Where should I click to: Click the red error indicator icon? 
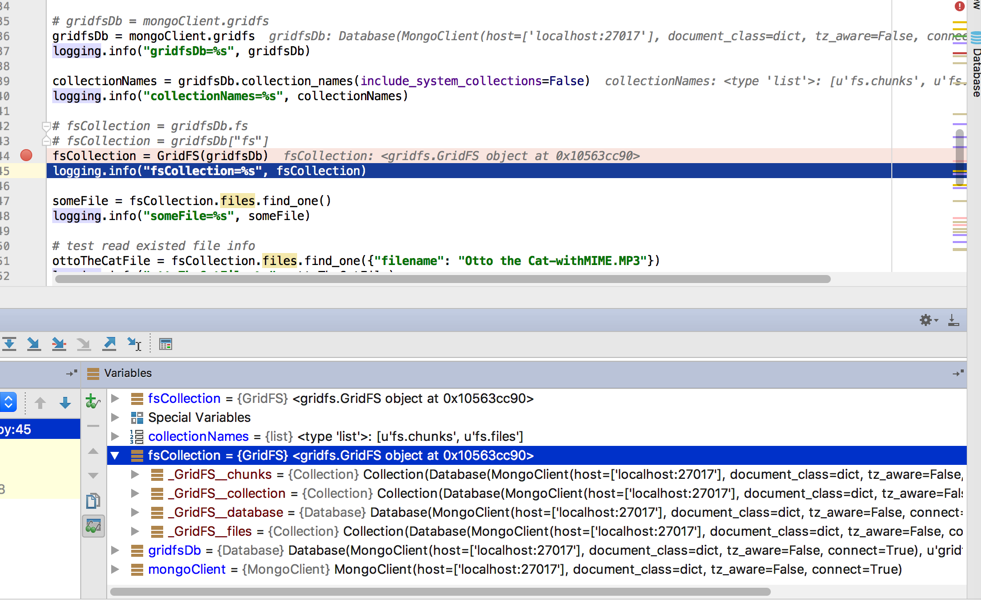tap(959, 6)
